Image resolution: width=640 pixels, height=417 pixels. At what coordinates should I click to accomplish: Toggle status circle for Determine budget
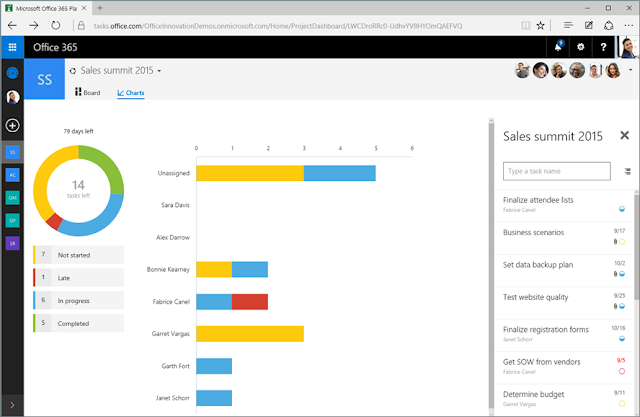(x=622, y=404)
